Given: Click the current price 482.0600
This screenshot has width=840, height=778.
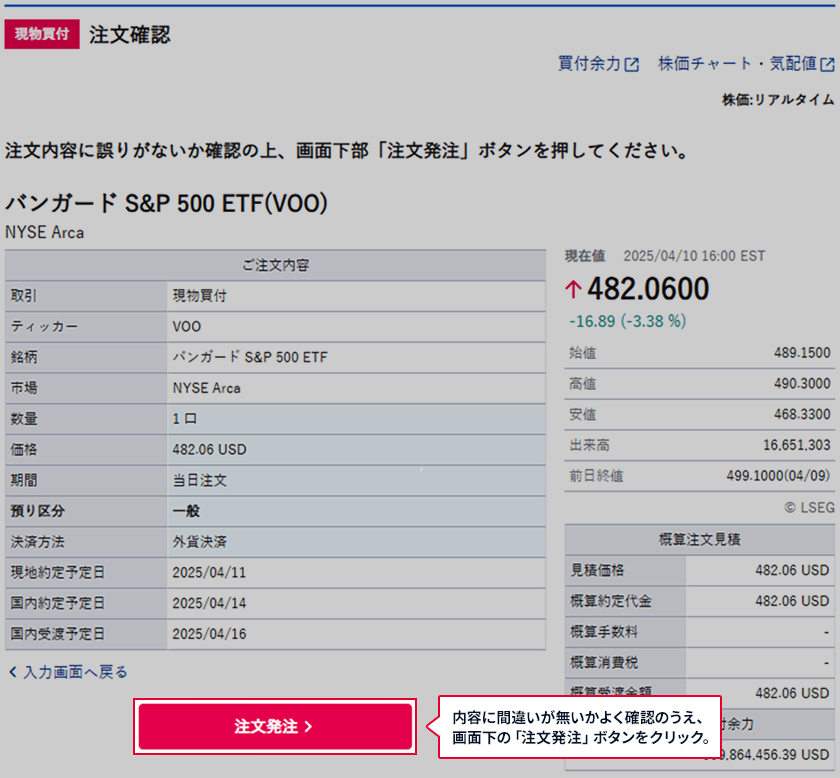Looking at the screenshot, I should coord(648,289).
